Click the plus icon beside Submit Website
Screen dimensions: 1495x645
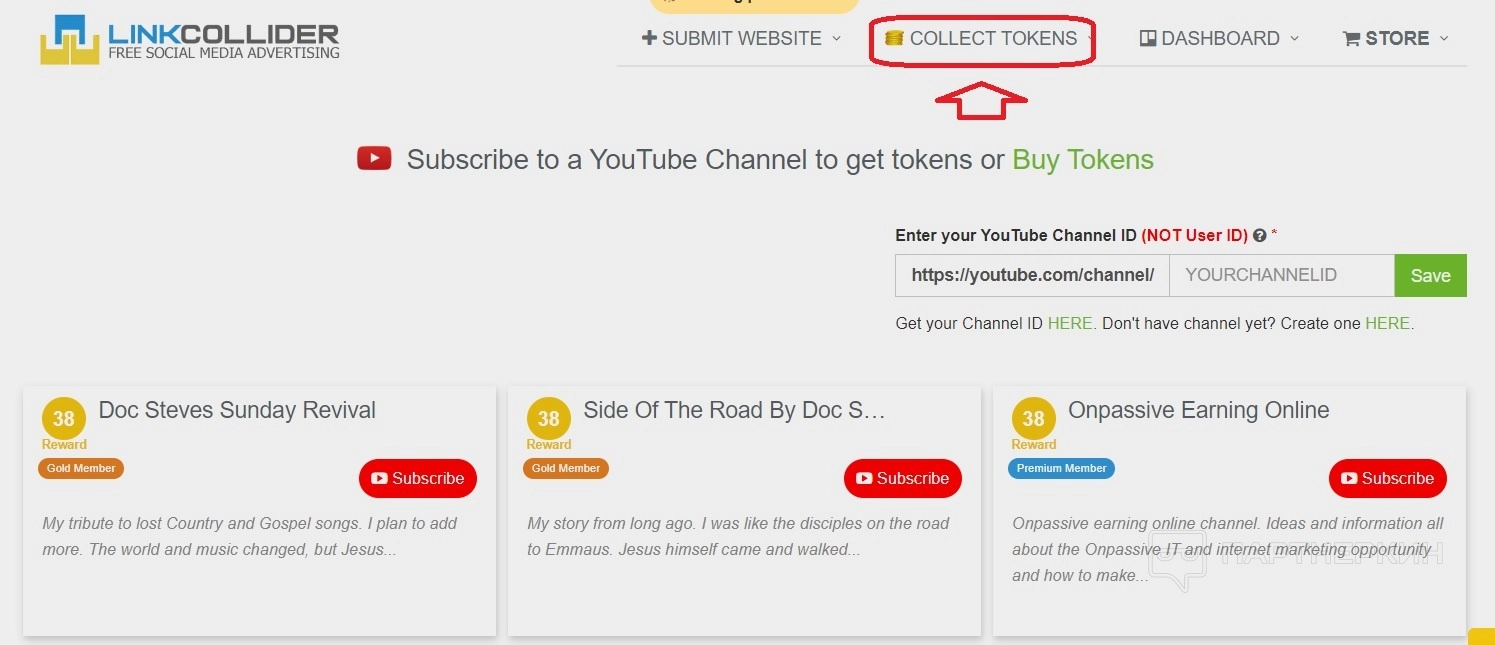tap(649, 38)
